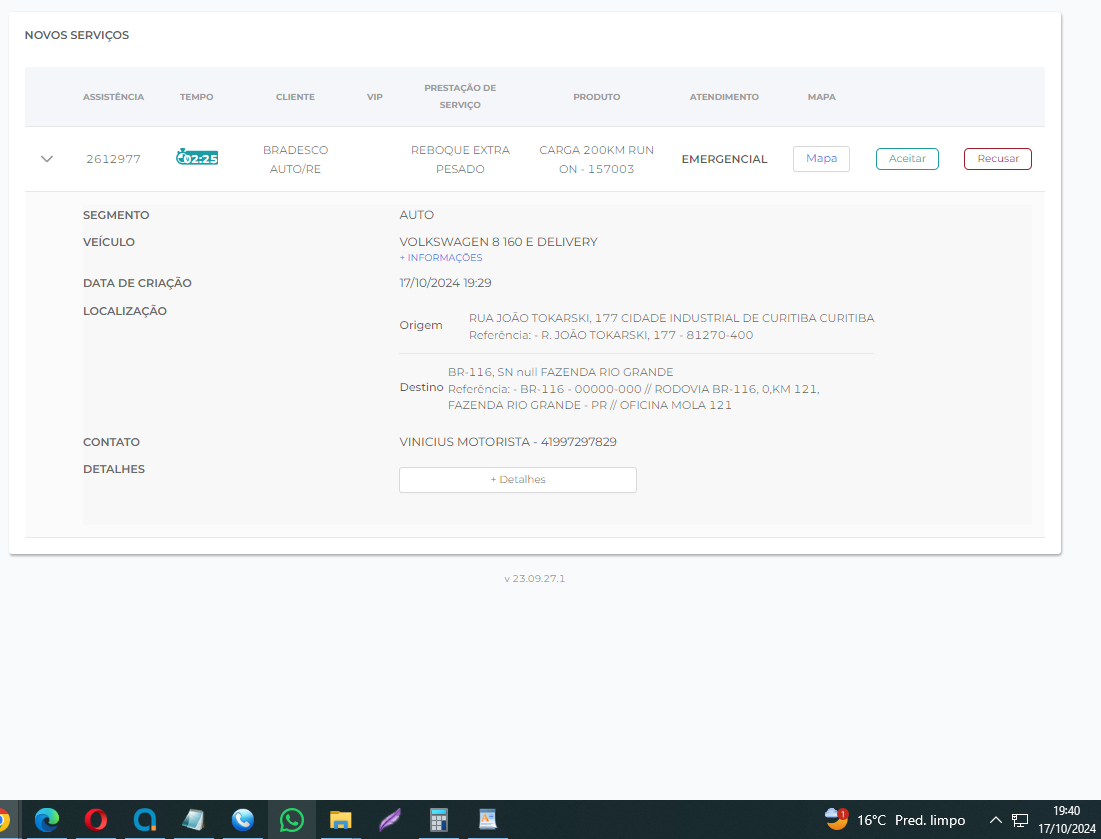Screen dimensions: 1101x839
Task: Expand the + Detalhes button
Action: tap(518, 480)
